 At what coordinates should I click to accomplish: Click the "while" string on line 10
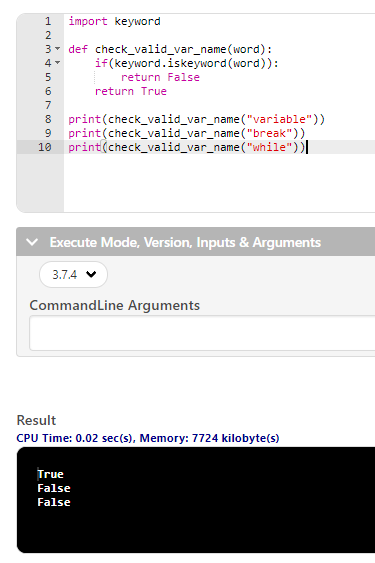click(269, 147)
